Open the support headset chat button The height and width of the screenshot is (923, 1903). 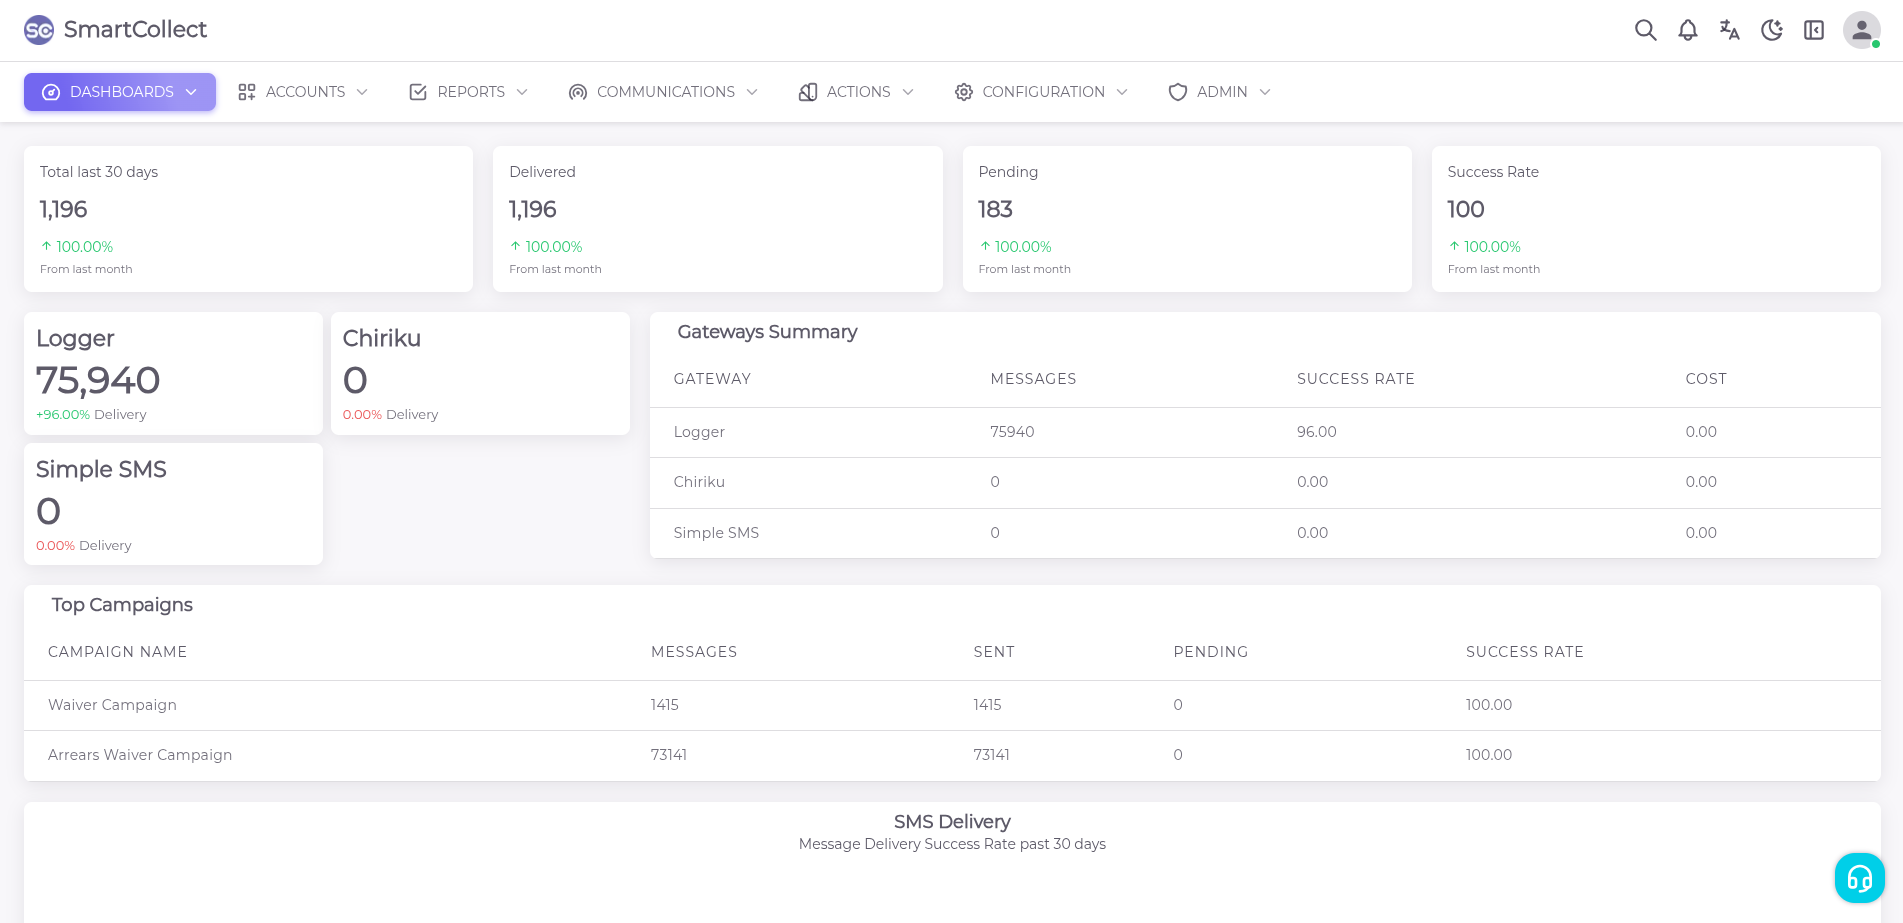coord(1859,878)
